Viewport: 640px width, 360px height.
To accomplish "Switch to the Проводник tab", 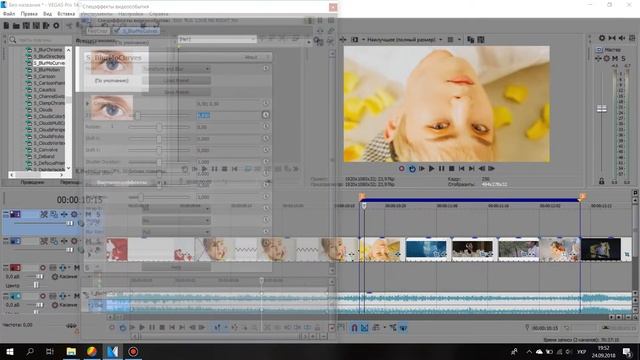I will (x=32, y=182).
